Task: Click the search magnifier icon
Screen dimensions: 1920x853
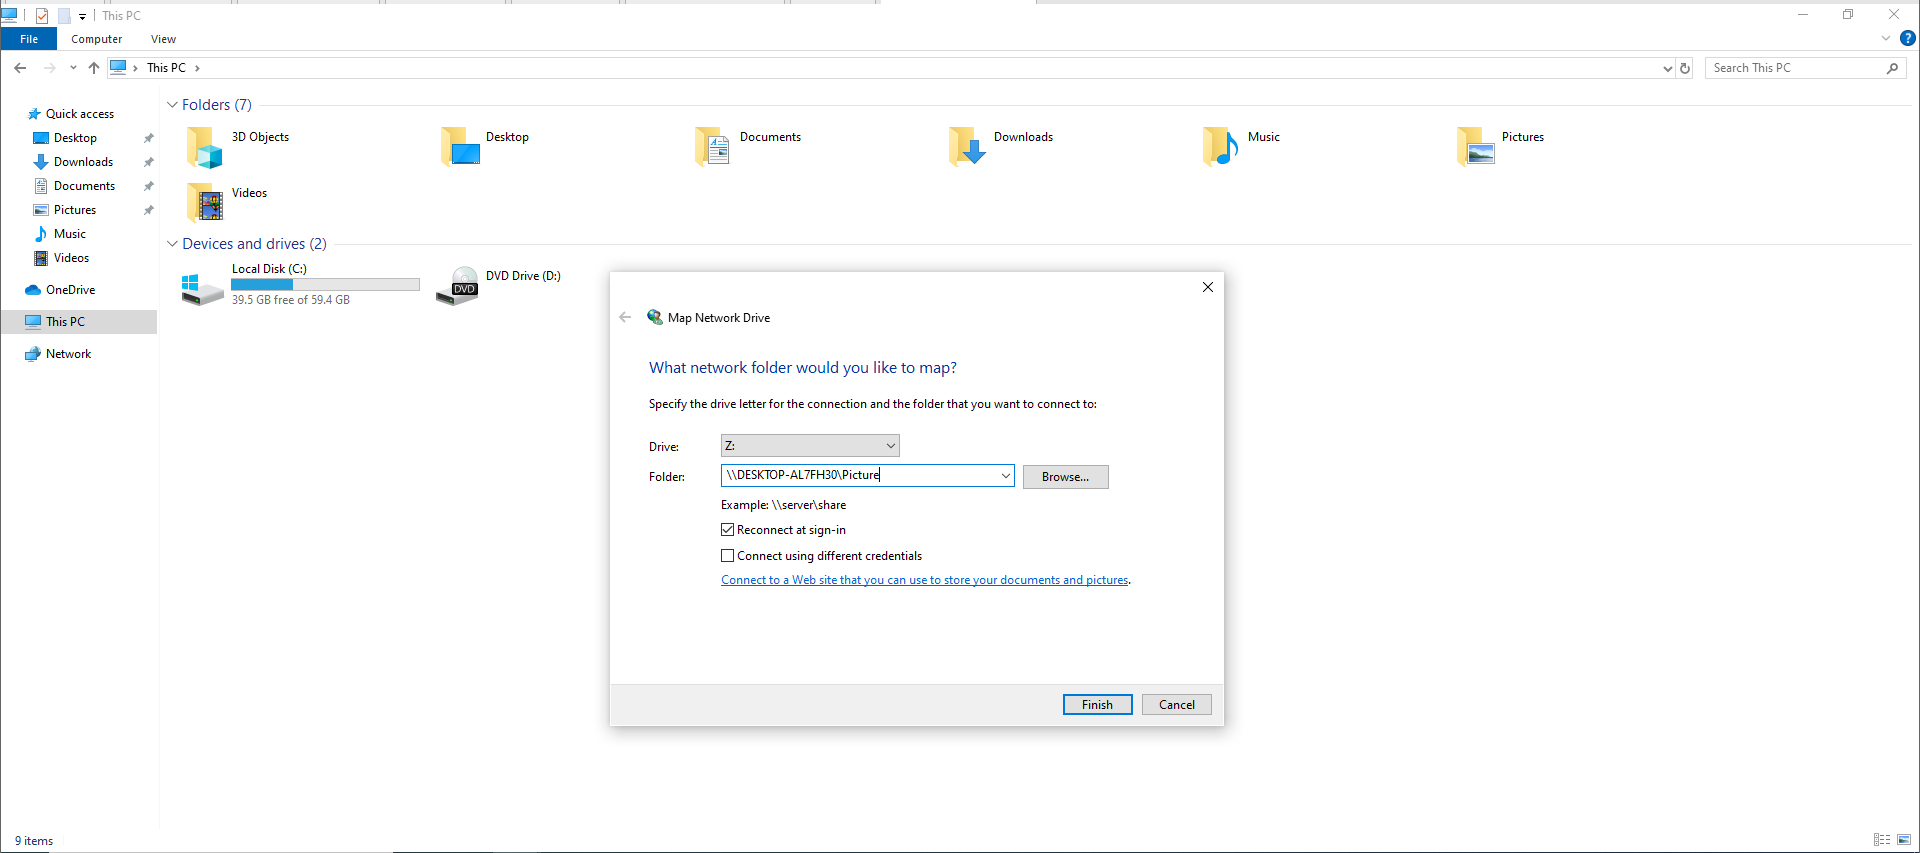Action: pyautogui.click(x=1892, y=68)
